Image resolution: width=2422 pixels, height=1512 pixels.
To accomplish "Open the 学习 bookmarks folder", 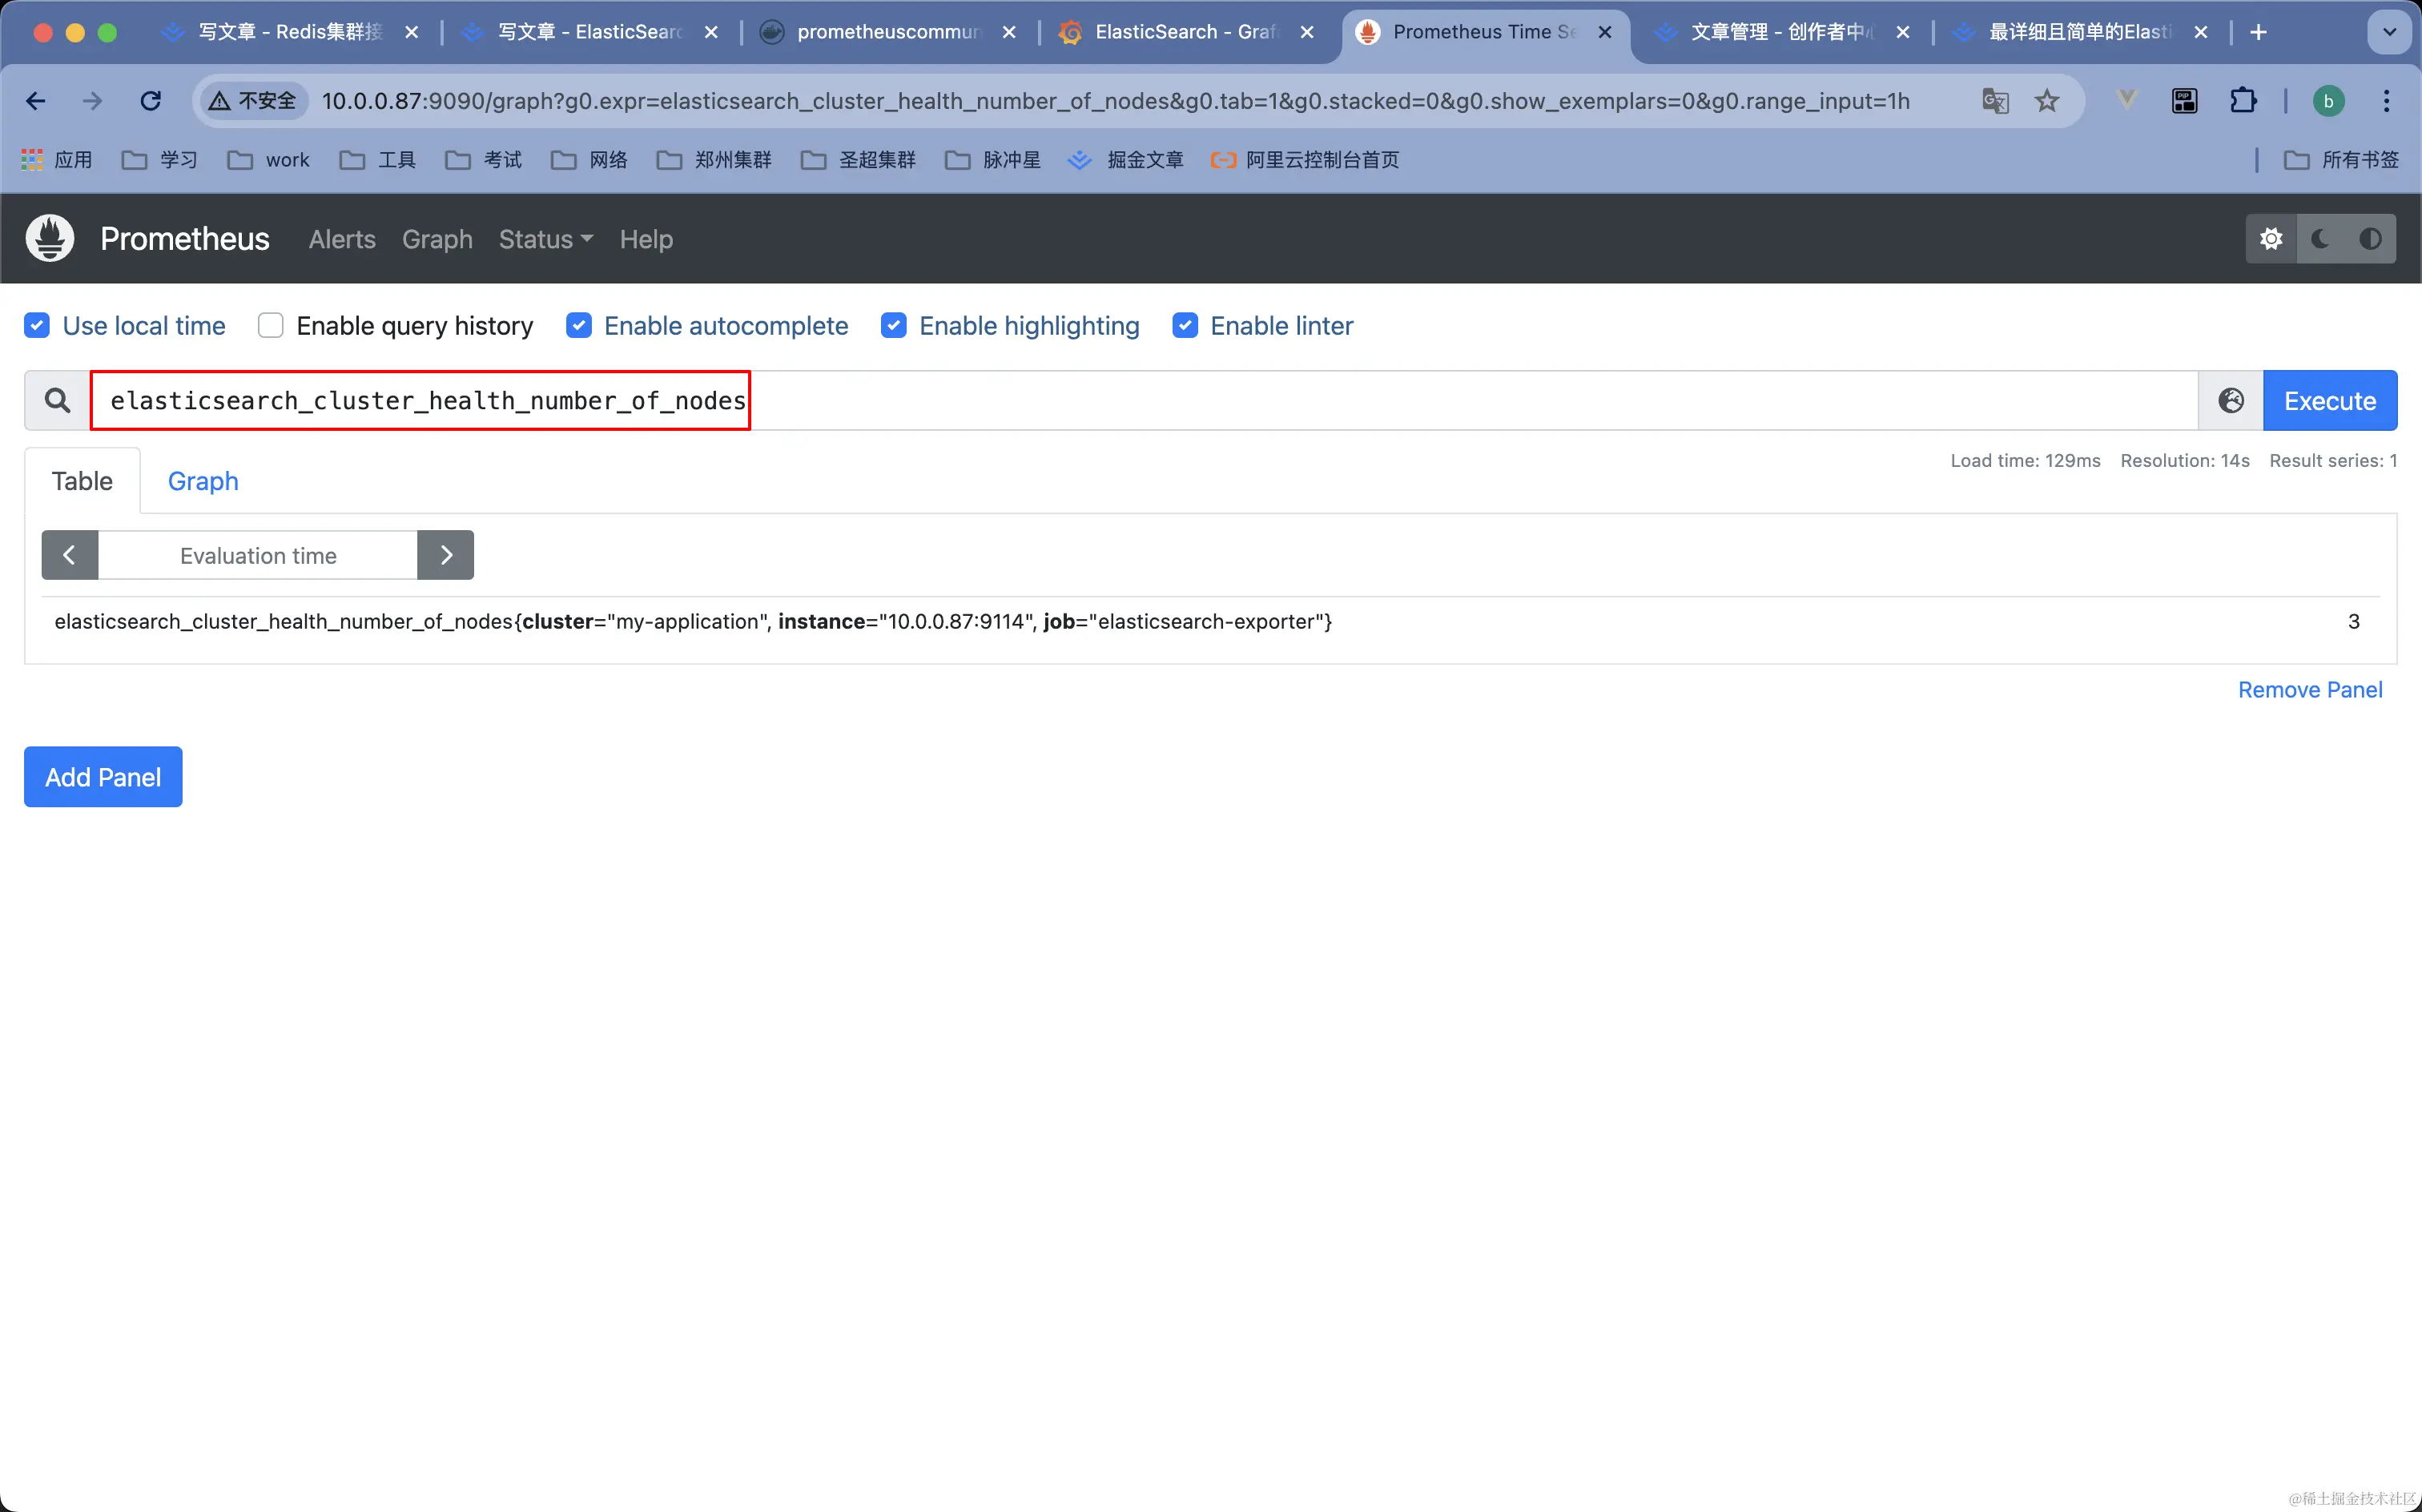I will tap(160, 160).
